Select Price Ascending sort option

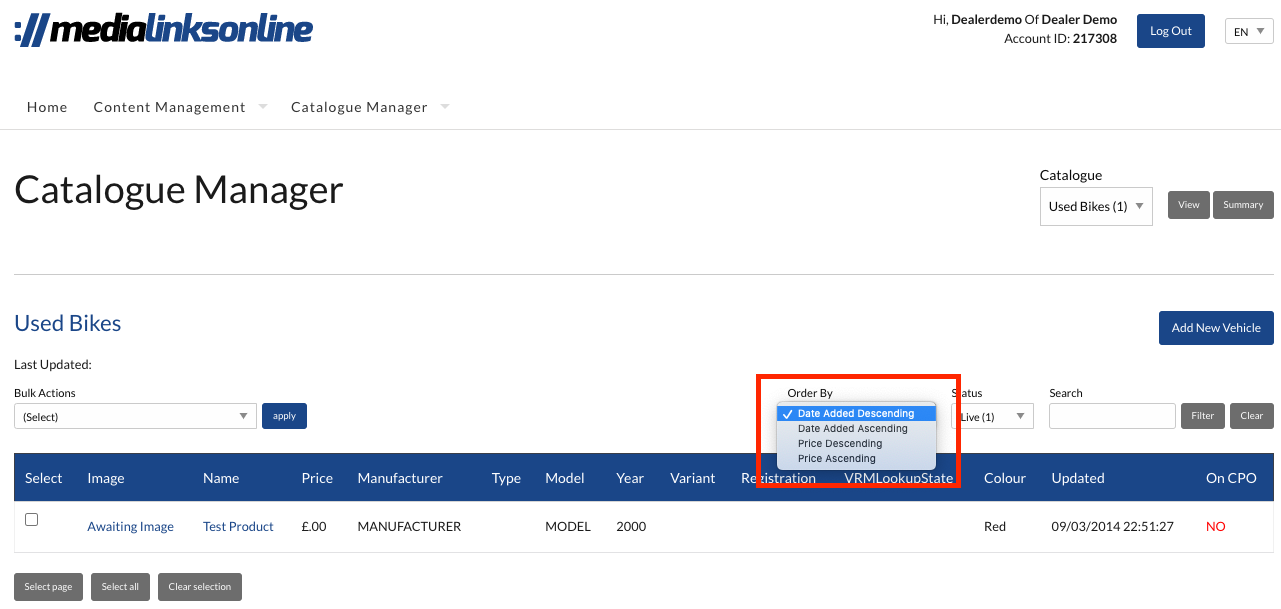click(837, 459)
